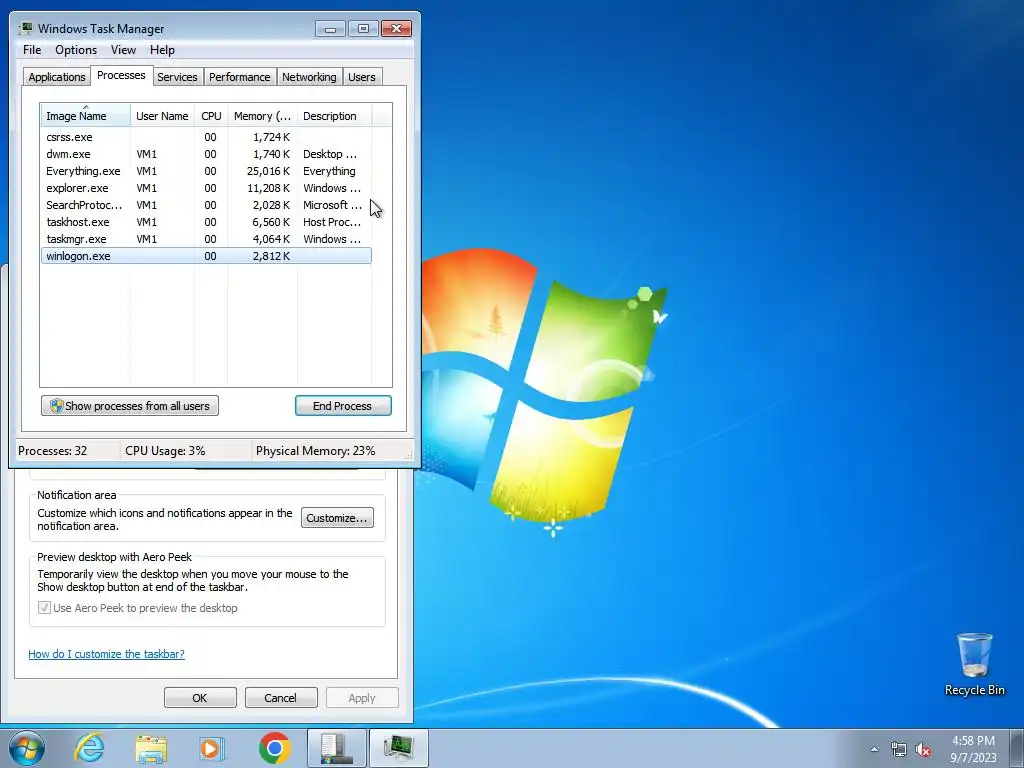Click Processes: 32 status text
Image resolution: width=1024 pixels, height=768 pixels.
[x=52, y=451]
